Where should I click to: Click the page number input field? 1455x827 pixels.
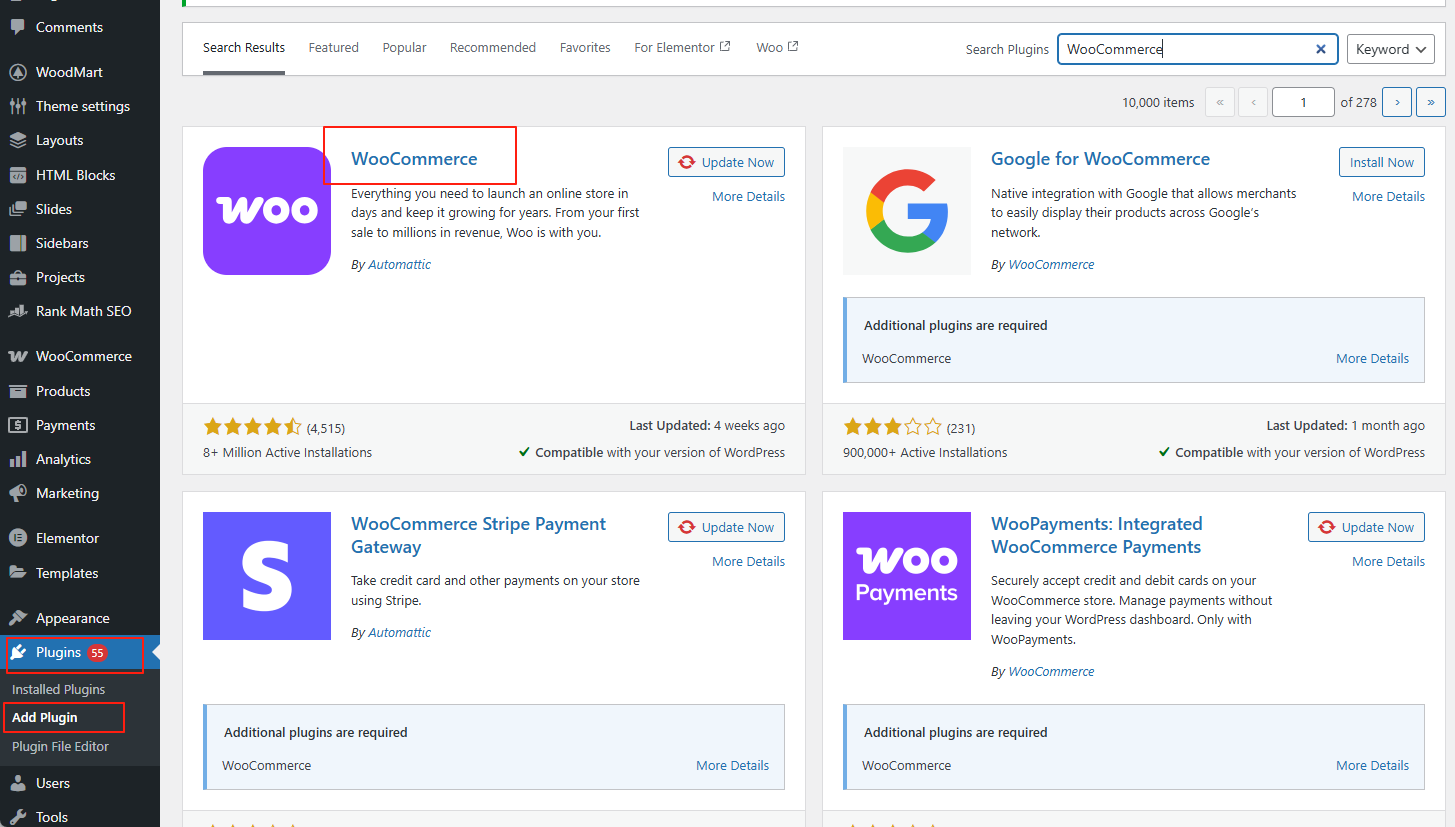click(1302, 101)
